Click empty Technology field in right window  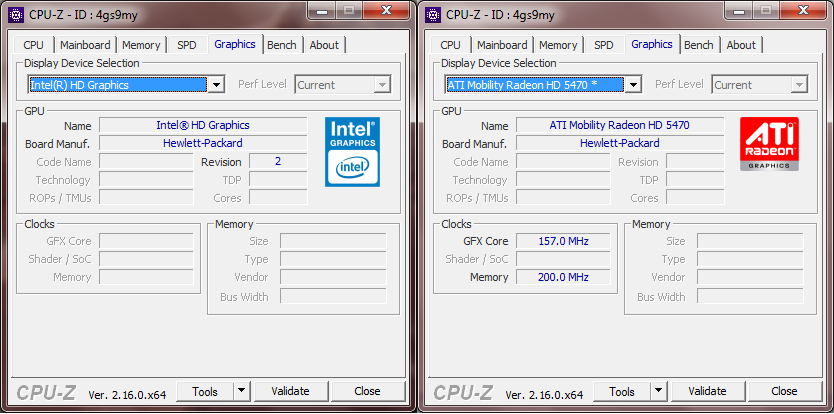point(564,179)
